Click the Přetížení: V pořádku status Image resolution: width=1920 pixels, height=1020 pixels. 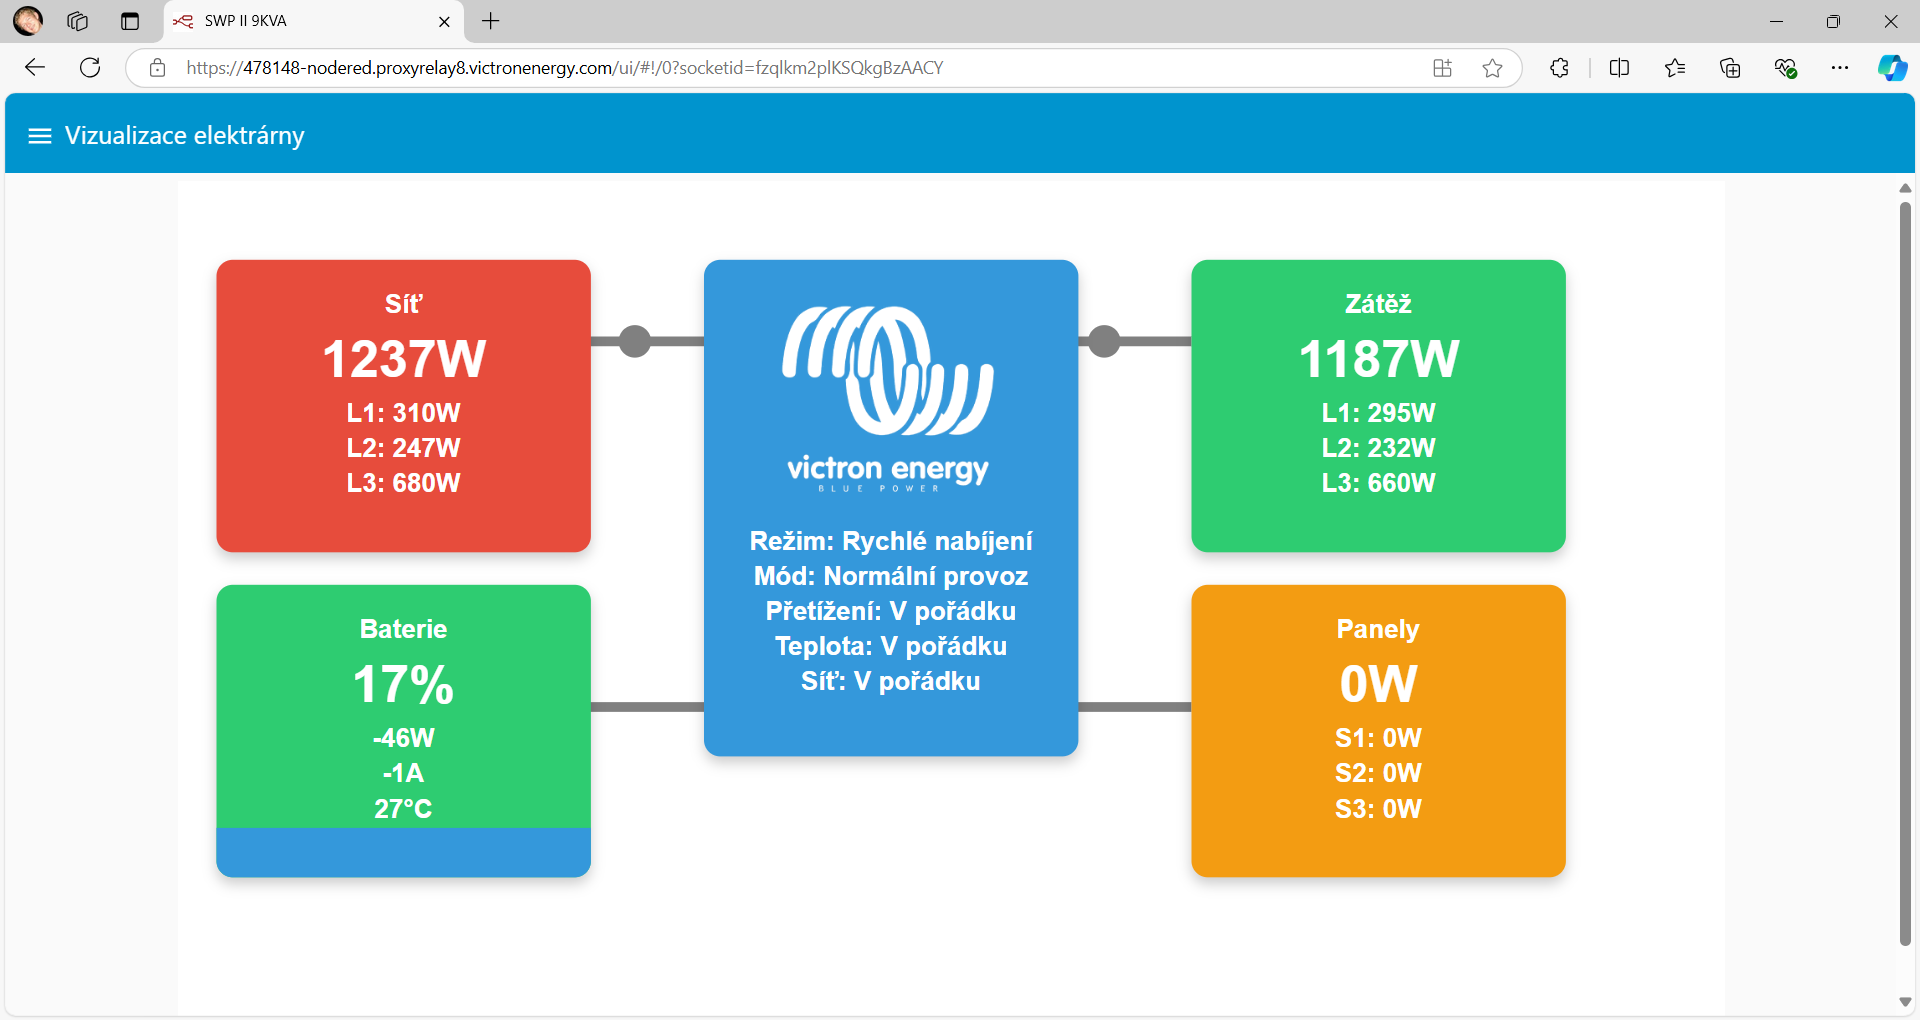[x=891, y=611]
